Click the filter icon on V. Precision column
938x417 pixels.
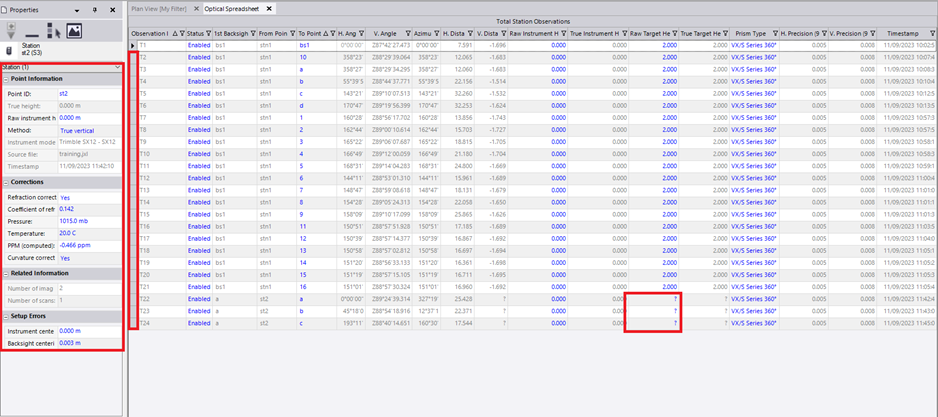pos(872,33)
